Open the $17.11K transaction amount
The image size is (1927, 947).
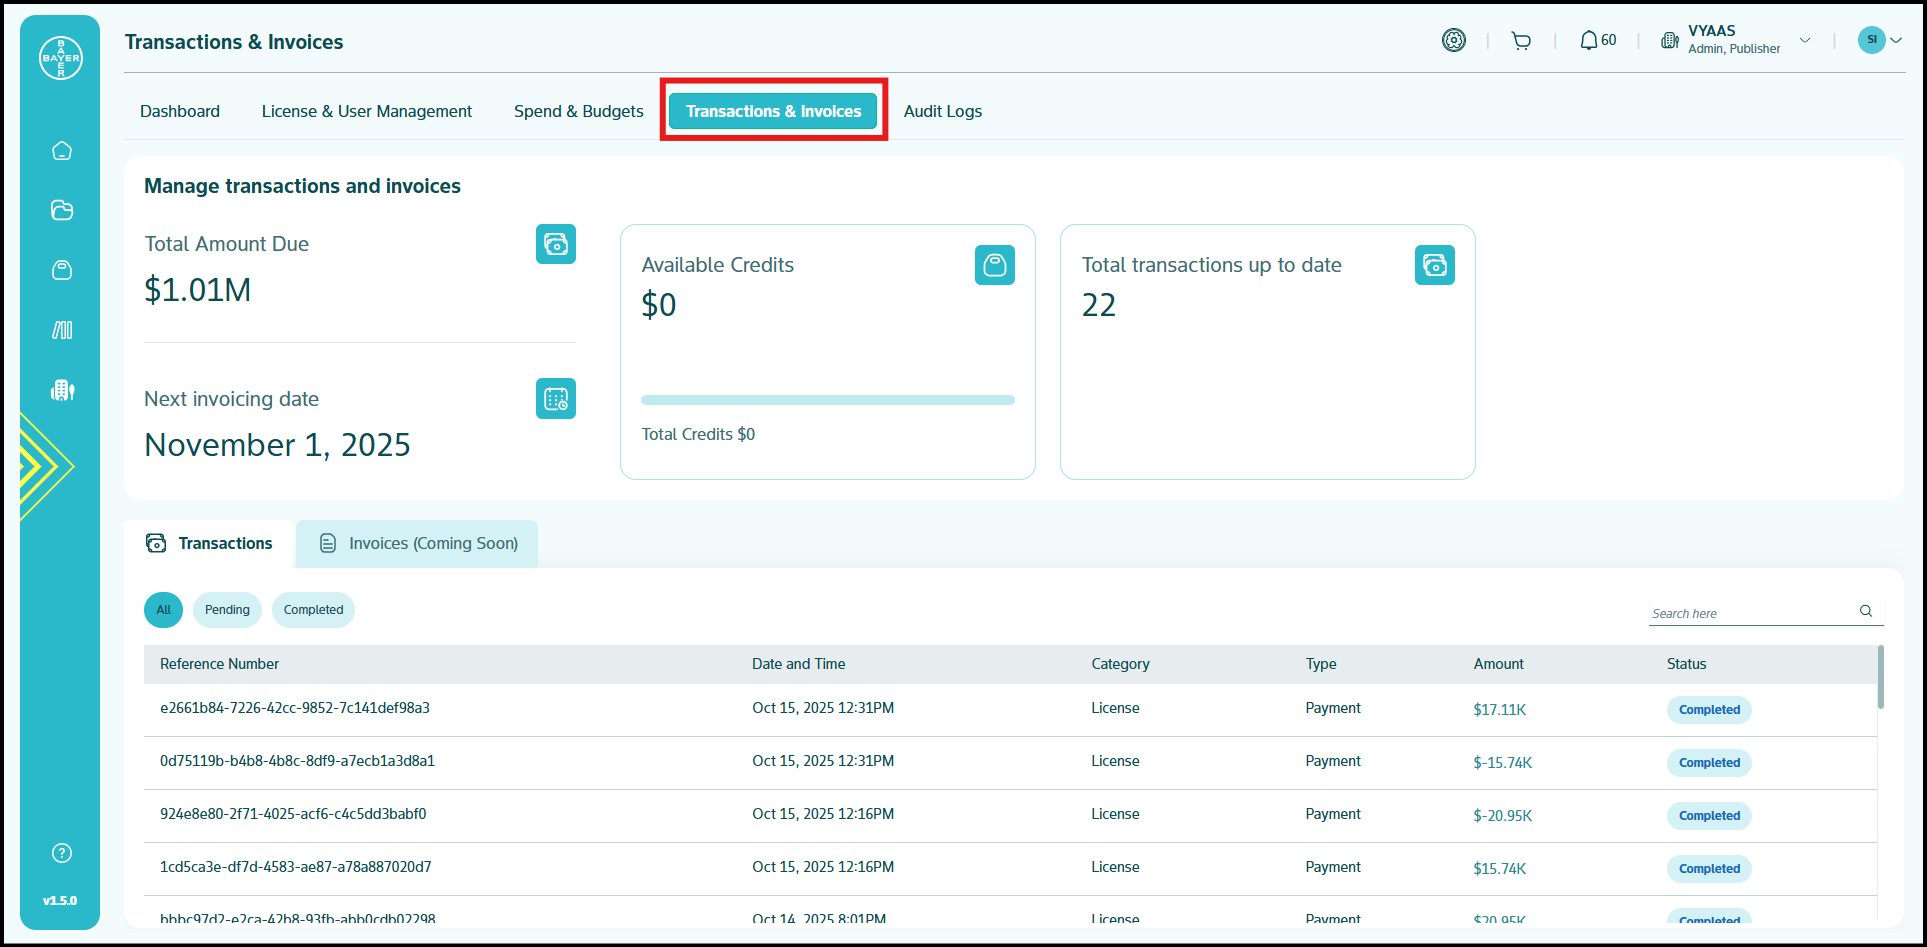[x=1499, y=710]
